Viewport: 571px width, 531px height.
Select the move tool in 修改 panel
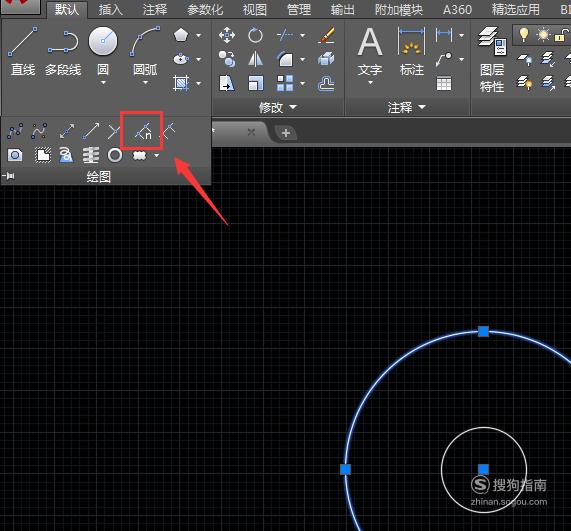point(227,35)
